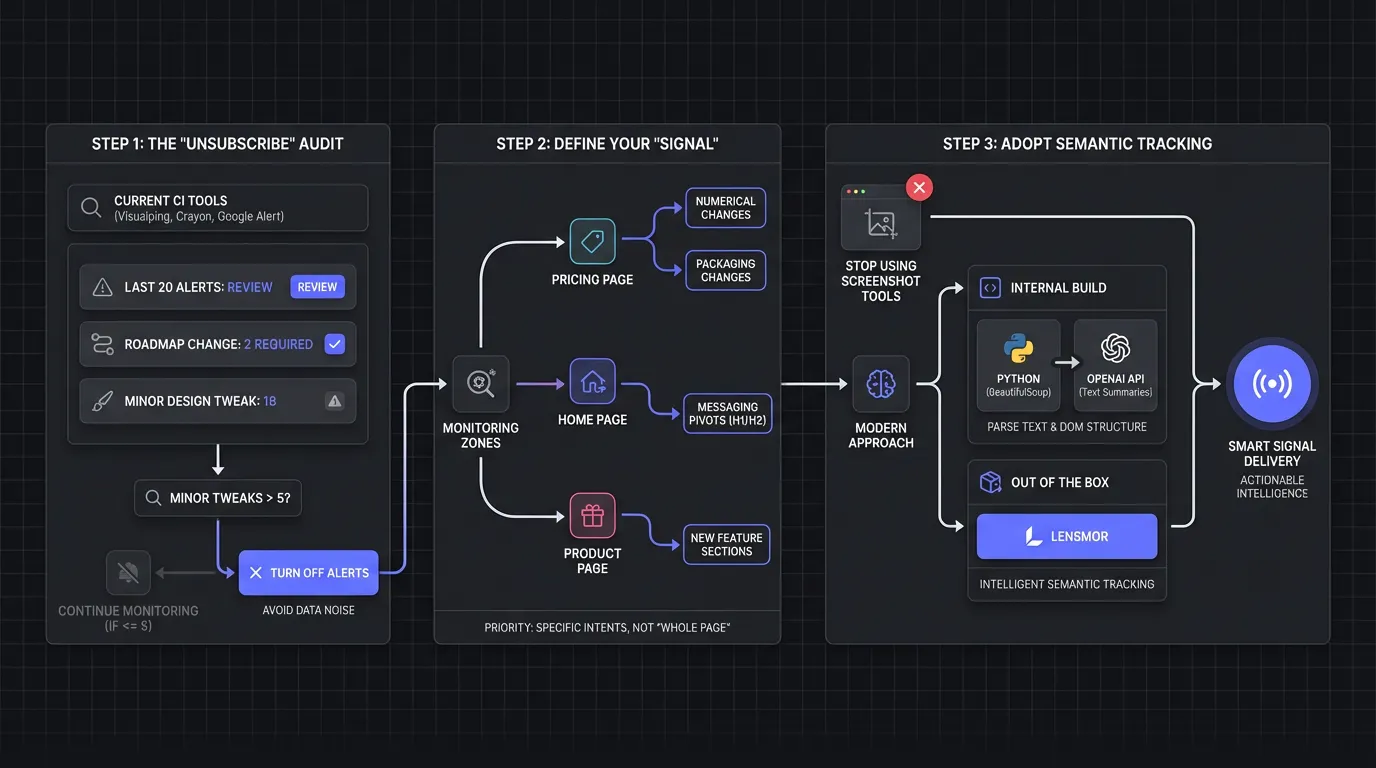Click the muted bell continue monitoring icon

pyautogui.click(x=128, y=572)
